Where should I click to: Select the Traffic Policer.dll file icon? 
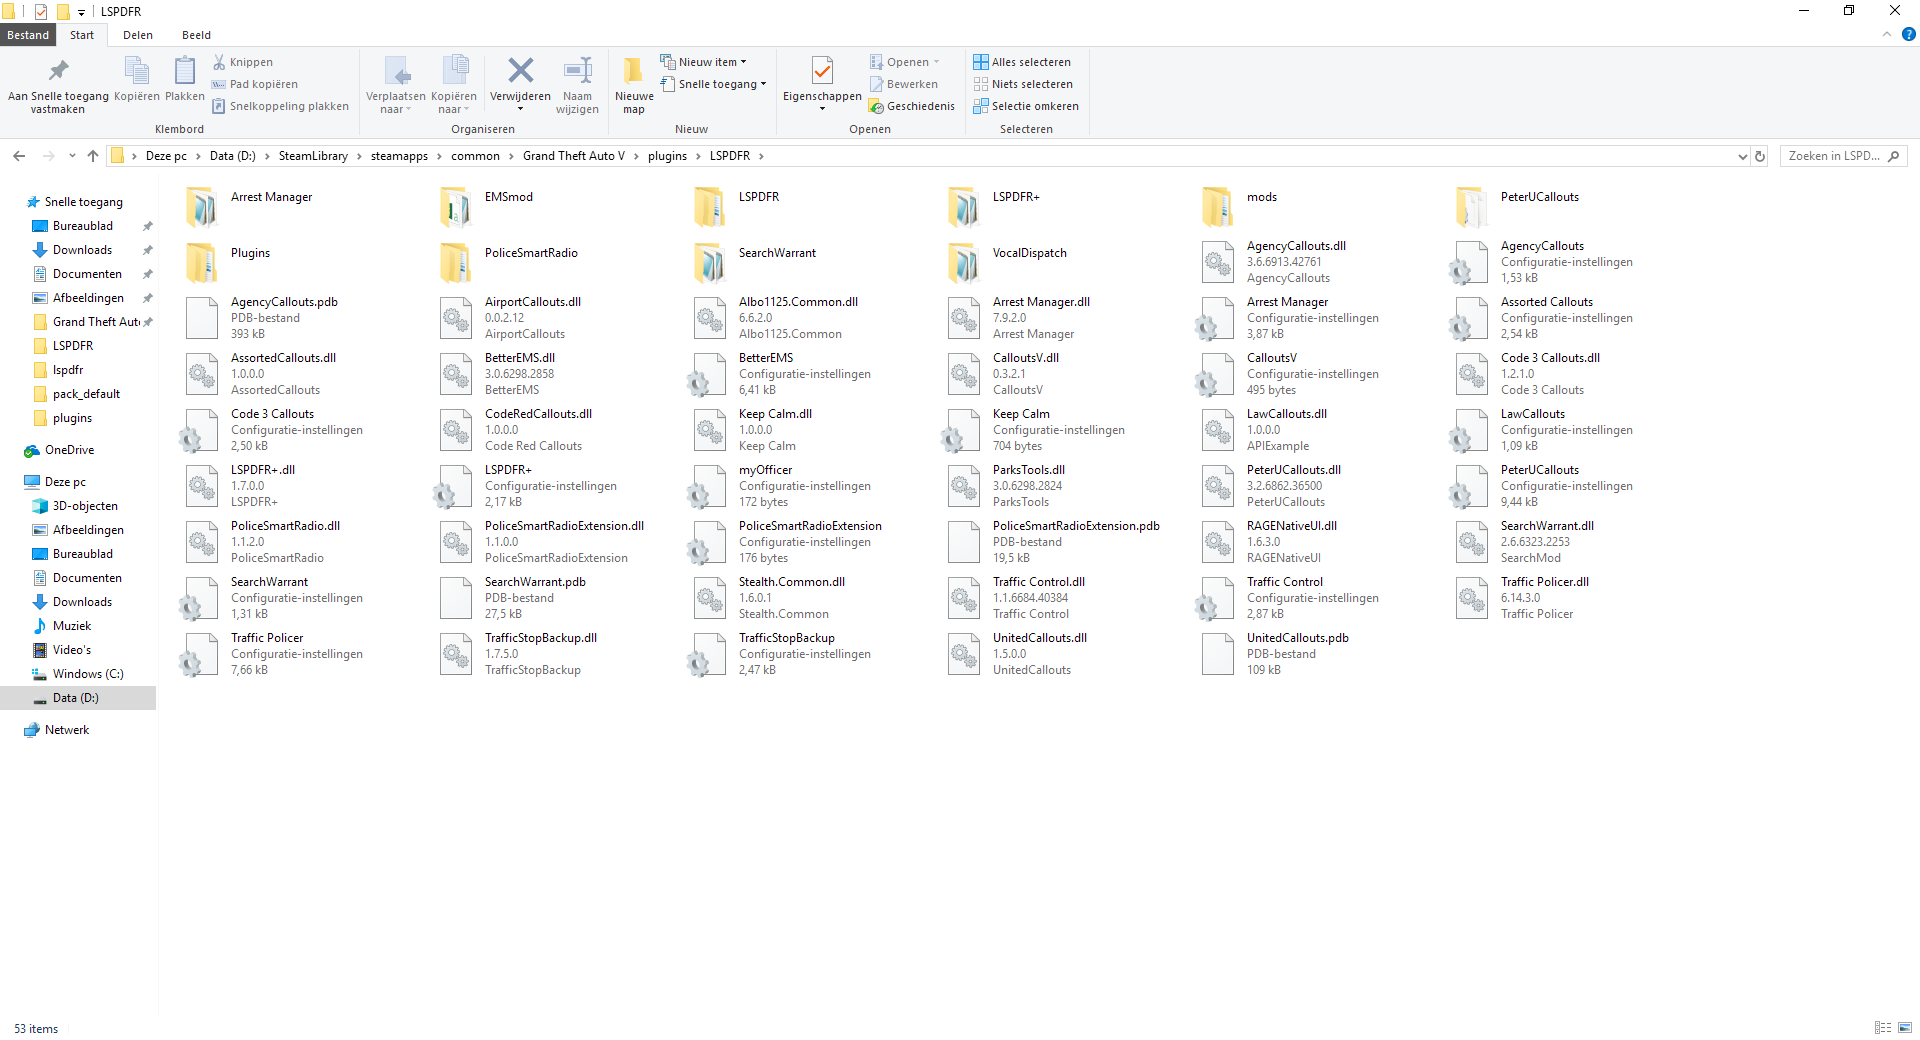point(1471,598)
